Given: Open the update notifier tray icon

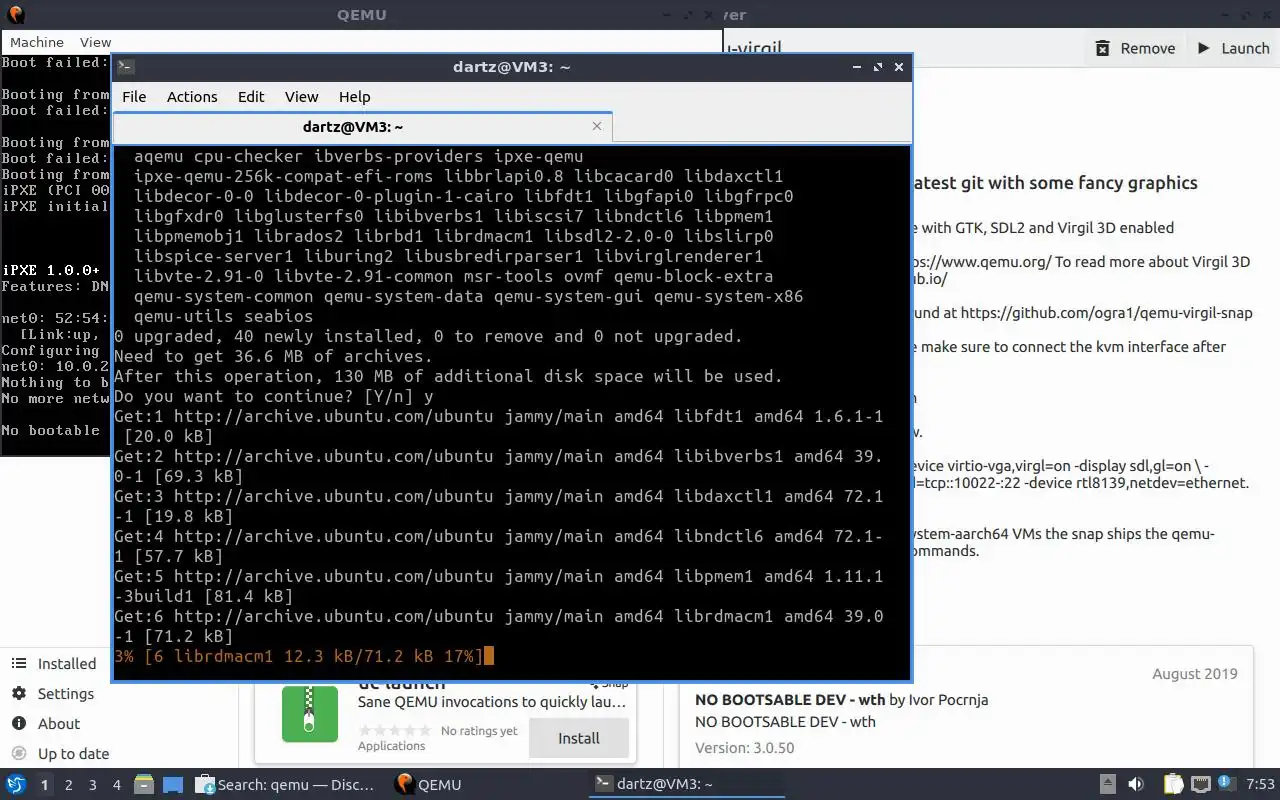Looking at the screenshot, I should point(1227,784).
